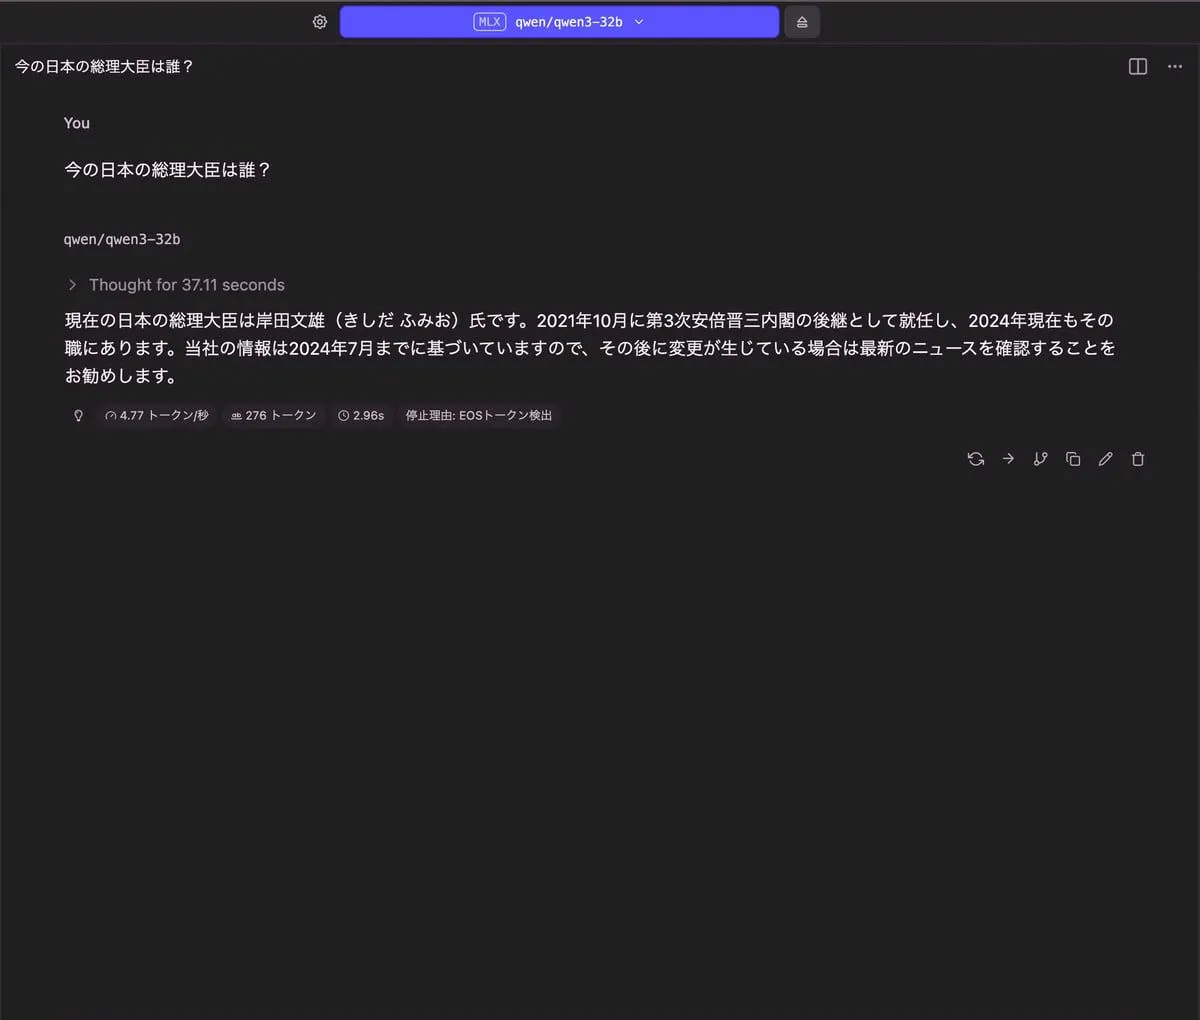The height and width of the screenshot is (1020, 1200).
Task: Continue the assistant message with arrow icon
Action: coord(1008,459)
